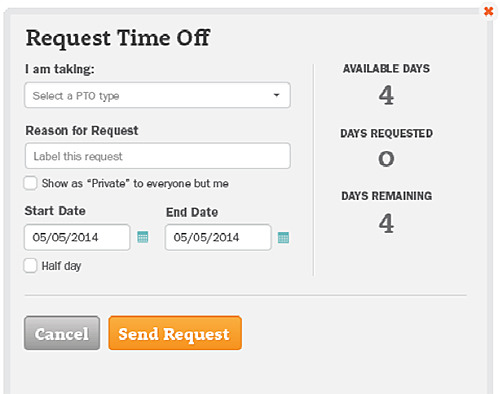Close the dialog with the red X
The image size is (500, 394).
(x=488, y=11)
